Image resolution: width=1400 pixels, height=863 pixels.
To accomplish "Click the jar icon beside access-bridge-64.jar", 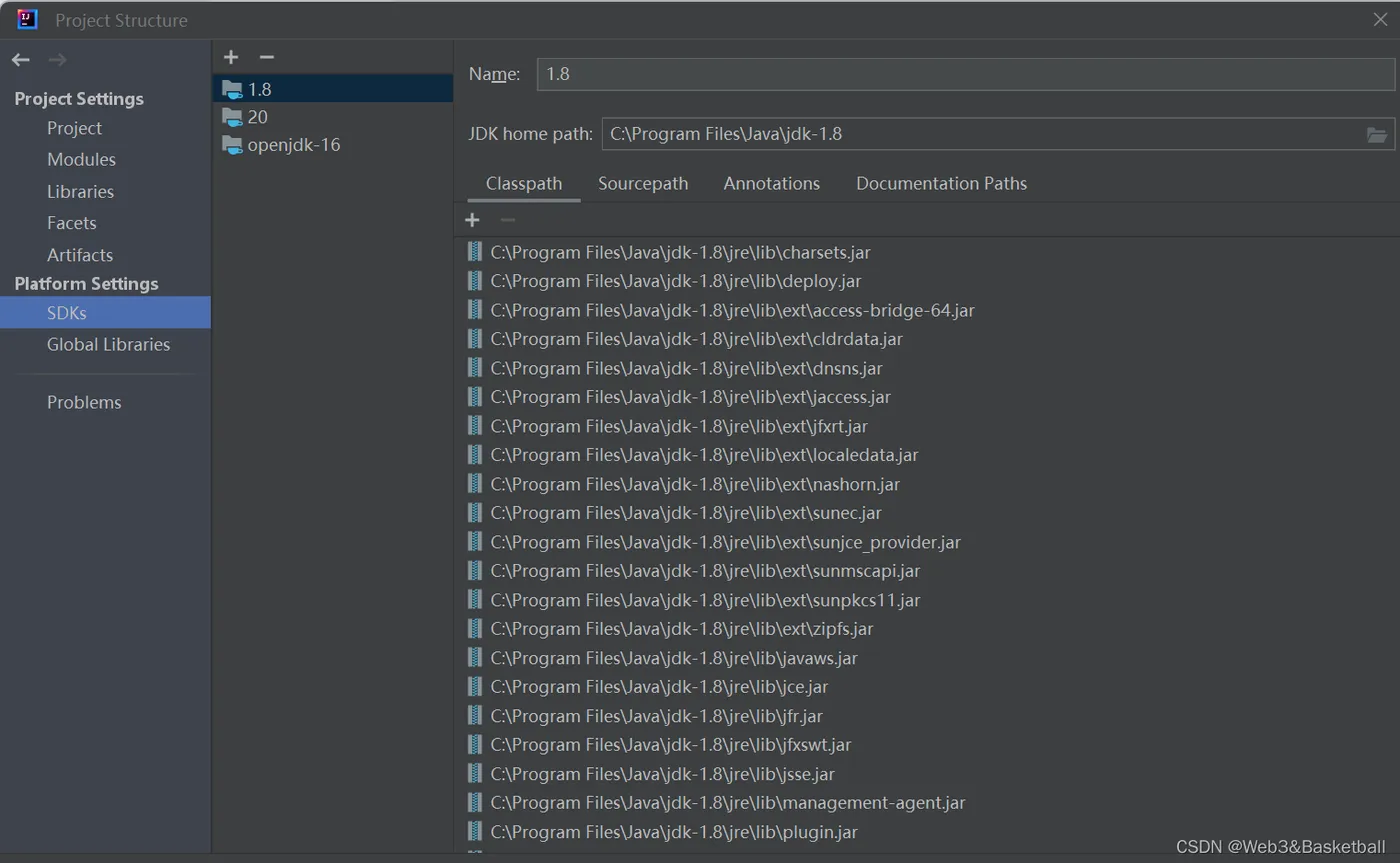I will (475, 310).
